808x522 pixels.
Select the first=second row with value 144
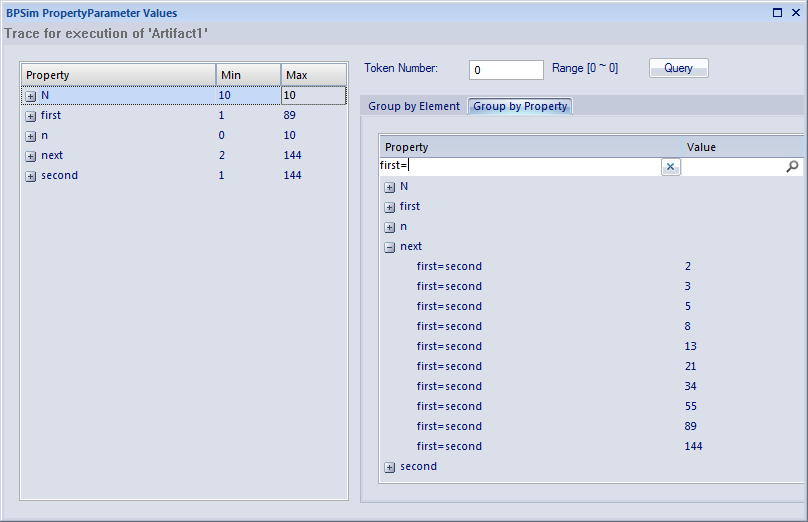point(449,446)
